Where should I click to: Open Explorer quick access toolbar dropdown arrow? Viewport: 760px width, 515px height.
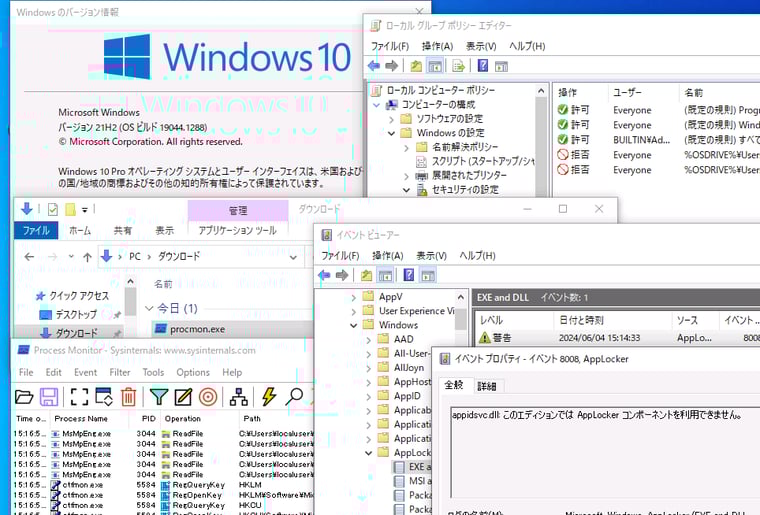point(84,210)
